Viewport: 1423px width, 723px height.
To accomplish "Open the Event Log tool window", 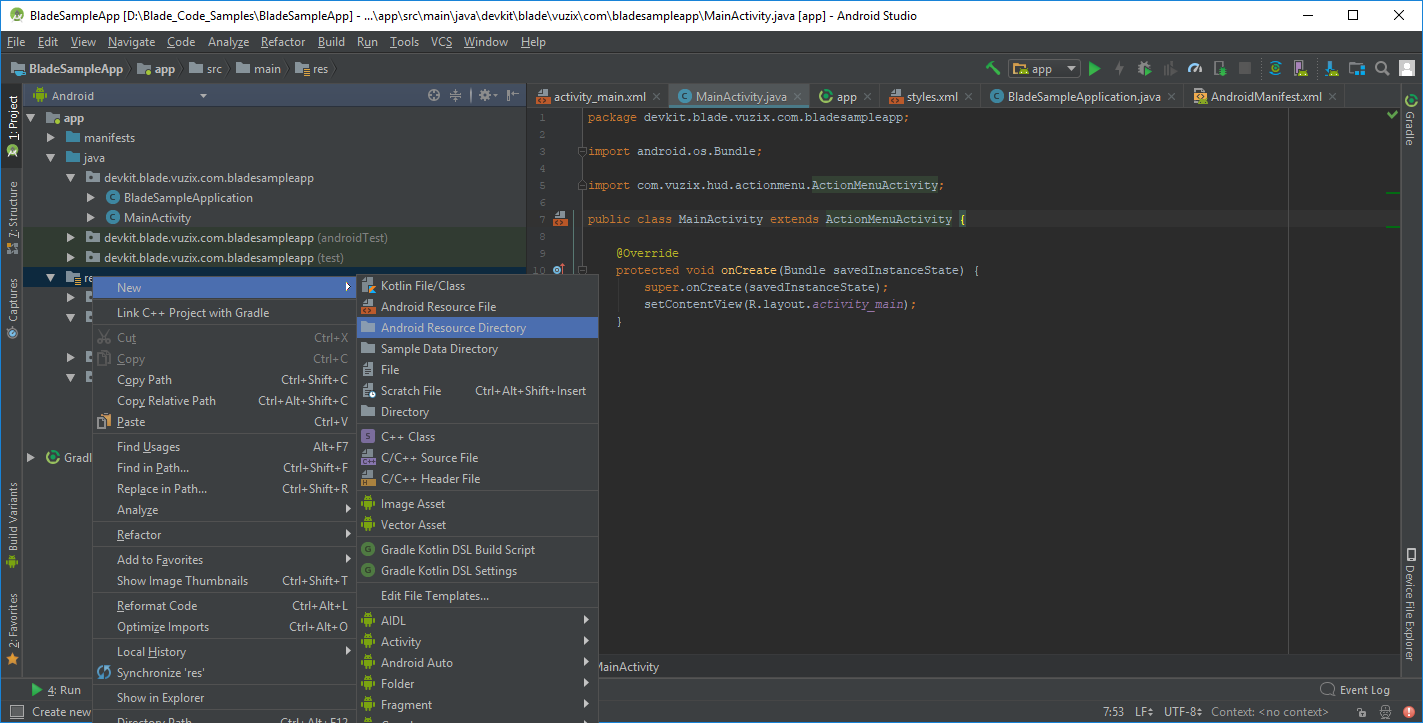I will pos(1355,690).
